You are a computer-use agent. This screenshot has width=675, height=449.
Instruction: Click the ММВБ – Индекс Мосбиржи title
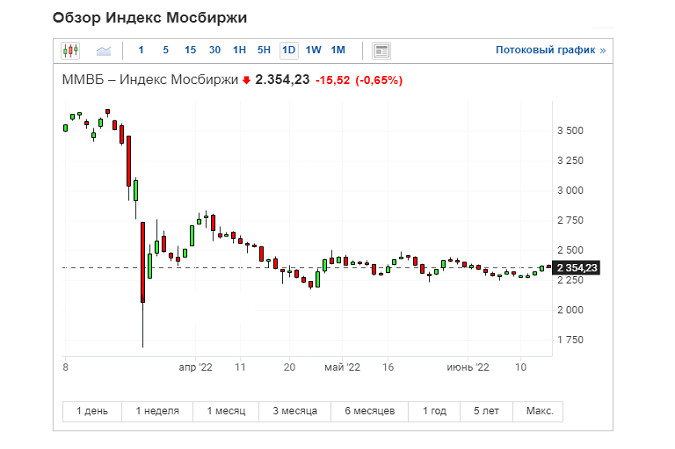point(150,80)
